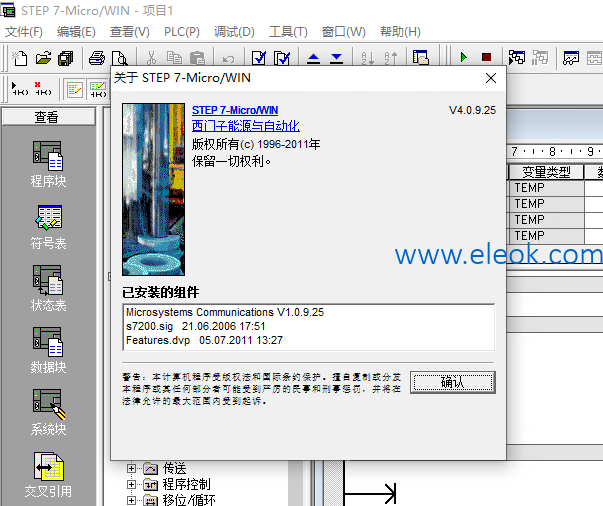Image resolution: width=603 pixels, height=506 pixels.
Task: Select the Features.dvp component line
Action: point(204,340)
